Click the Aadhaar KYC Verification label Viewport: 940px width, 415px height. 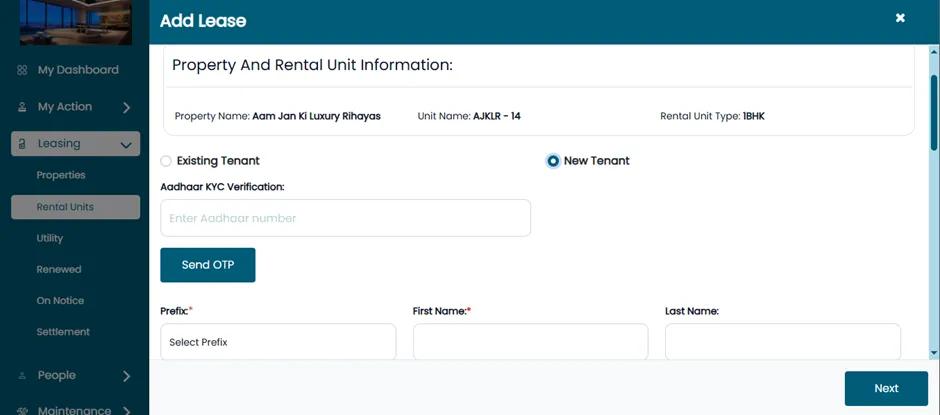[222, 187]
